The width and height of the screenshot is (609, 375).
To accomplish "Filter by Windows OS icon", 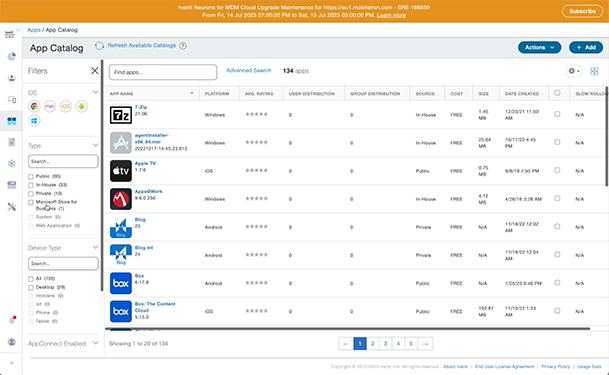I will click(34, 121).
